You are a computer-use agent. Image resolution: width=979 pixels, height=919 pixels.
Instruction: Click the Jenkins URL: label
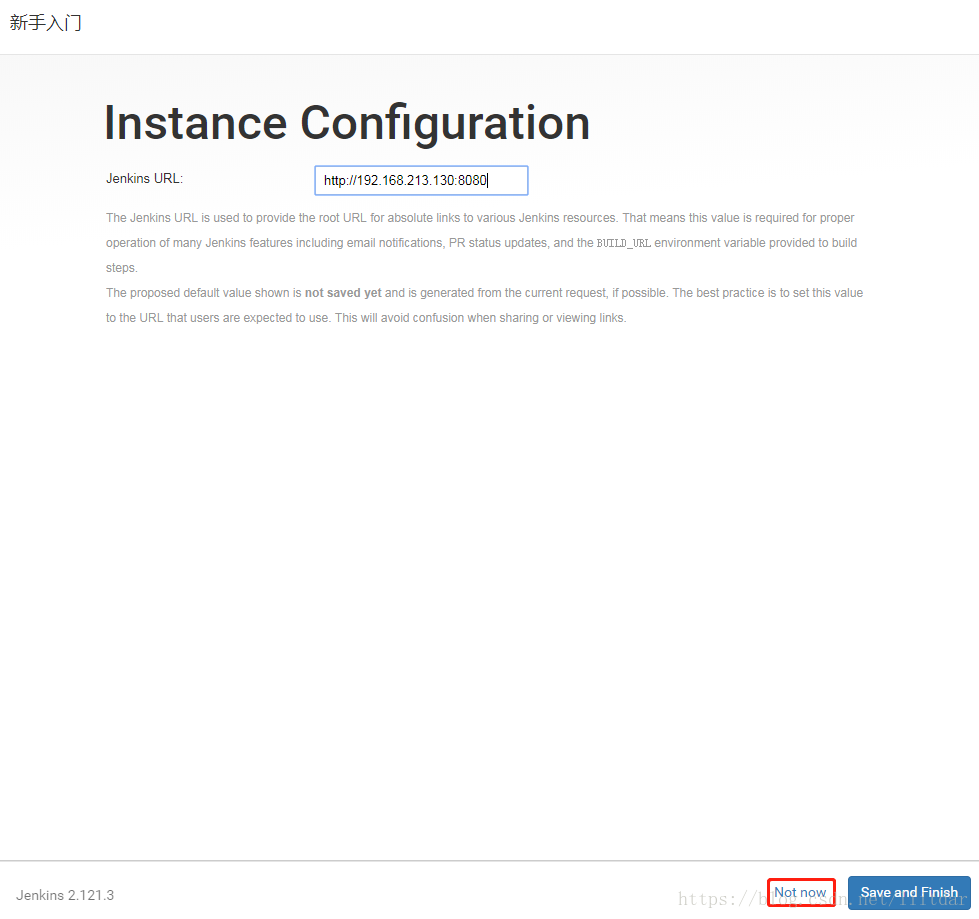(x=144, y=179)
